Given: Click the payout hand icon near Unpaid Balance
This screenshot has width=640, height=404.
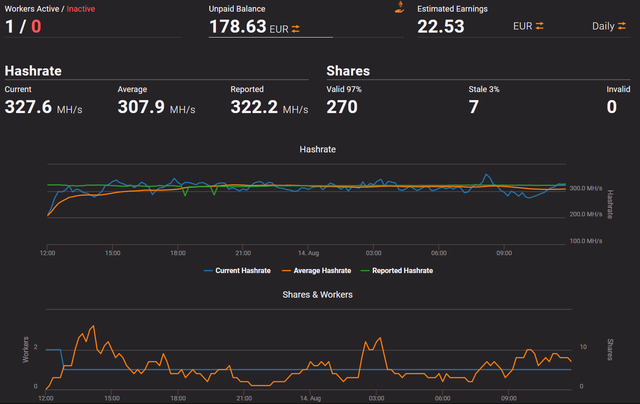Looking at the screenshot, I should [400, 7].
